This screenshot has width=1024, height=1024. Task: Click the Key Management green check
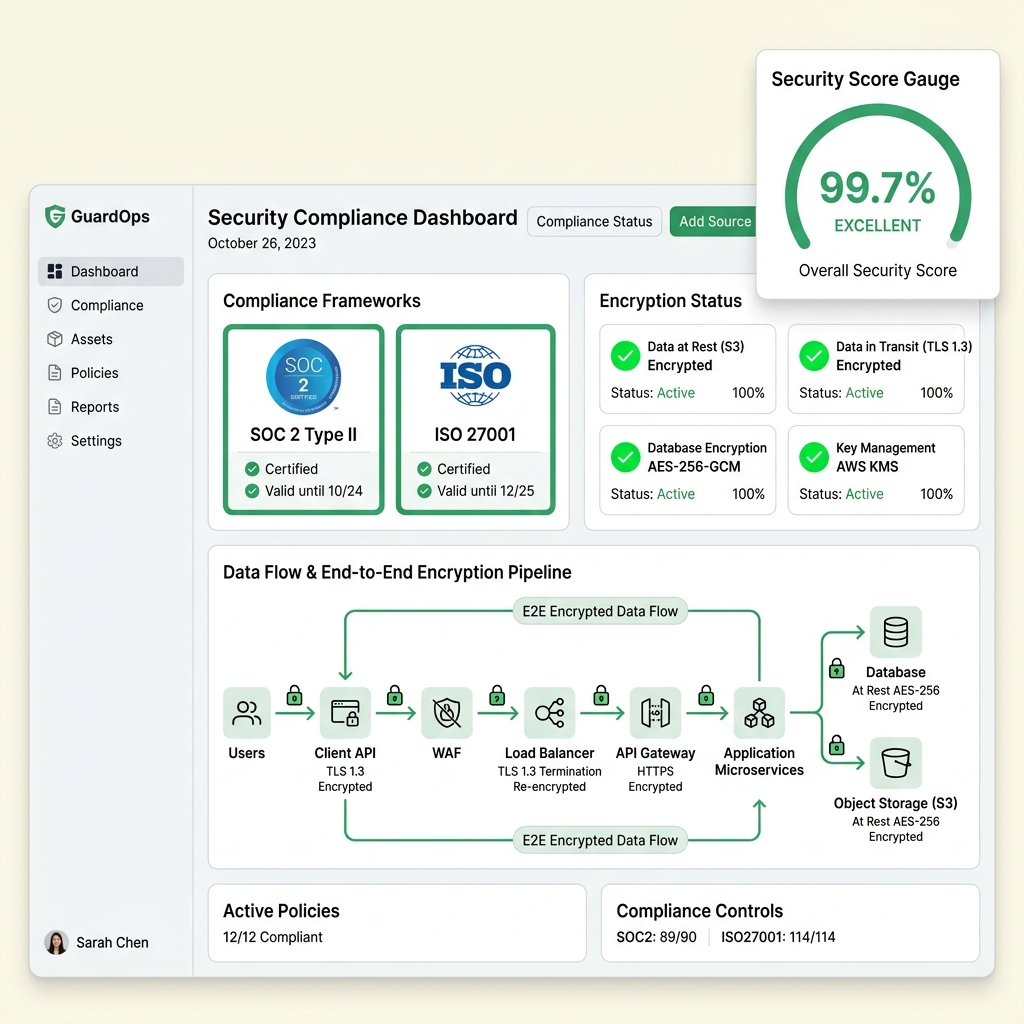(814, 457)
